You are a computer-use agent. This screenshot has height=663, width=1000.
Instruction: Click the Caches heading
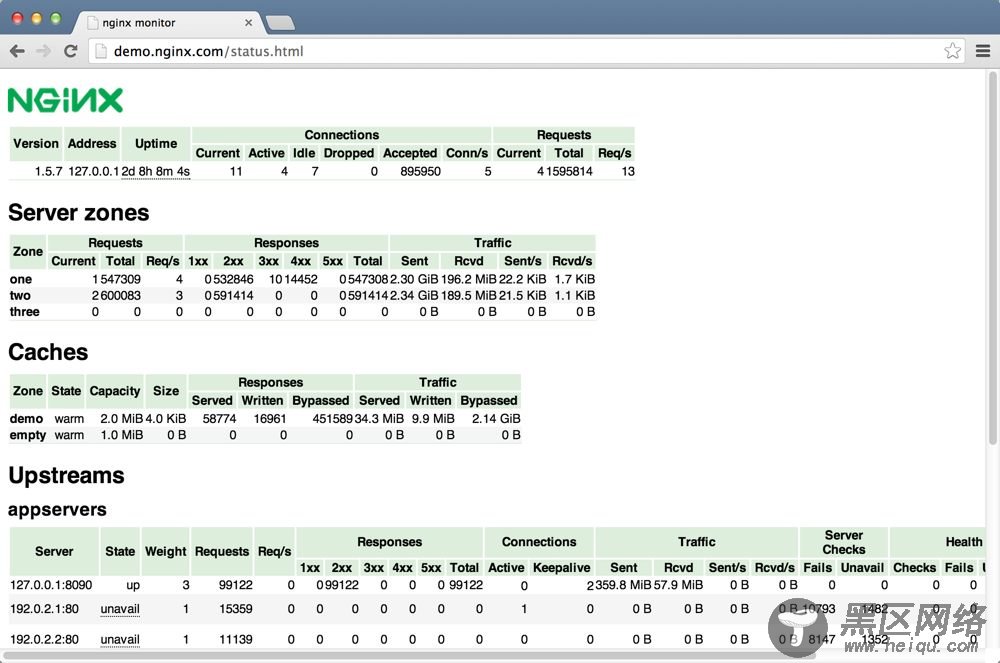[x=48, y=352]
